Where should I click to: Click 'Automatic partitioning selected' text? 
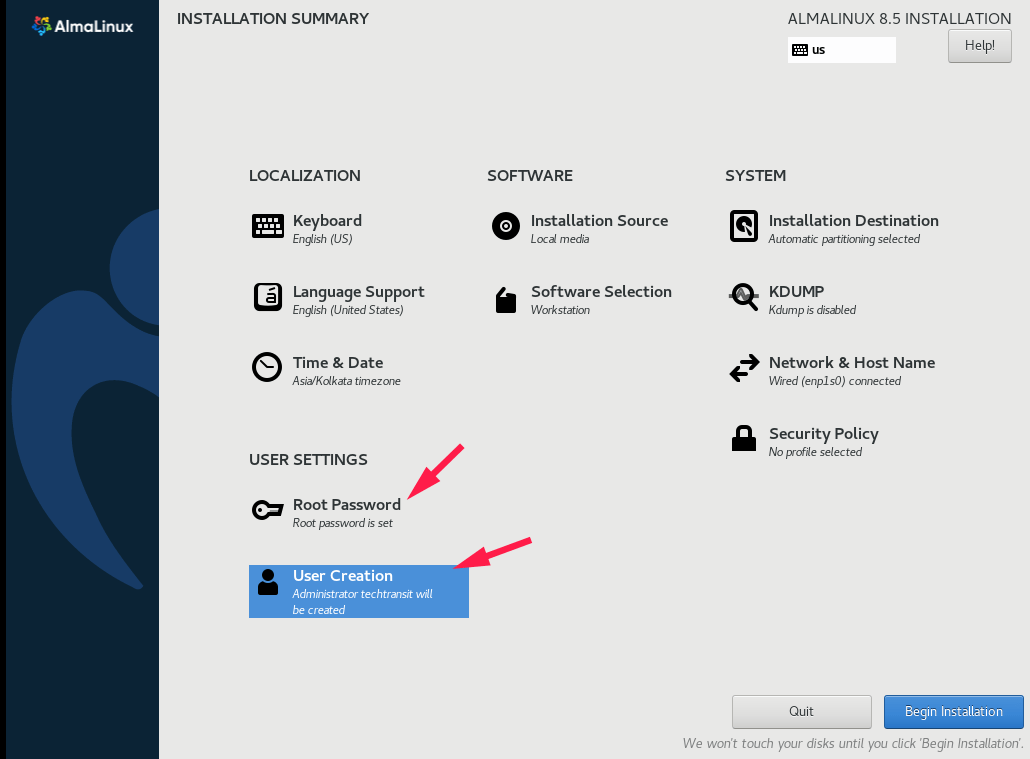(844, 239)
